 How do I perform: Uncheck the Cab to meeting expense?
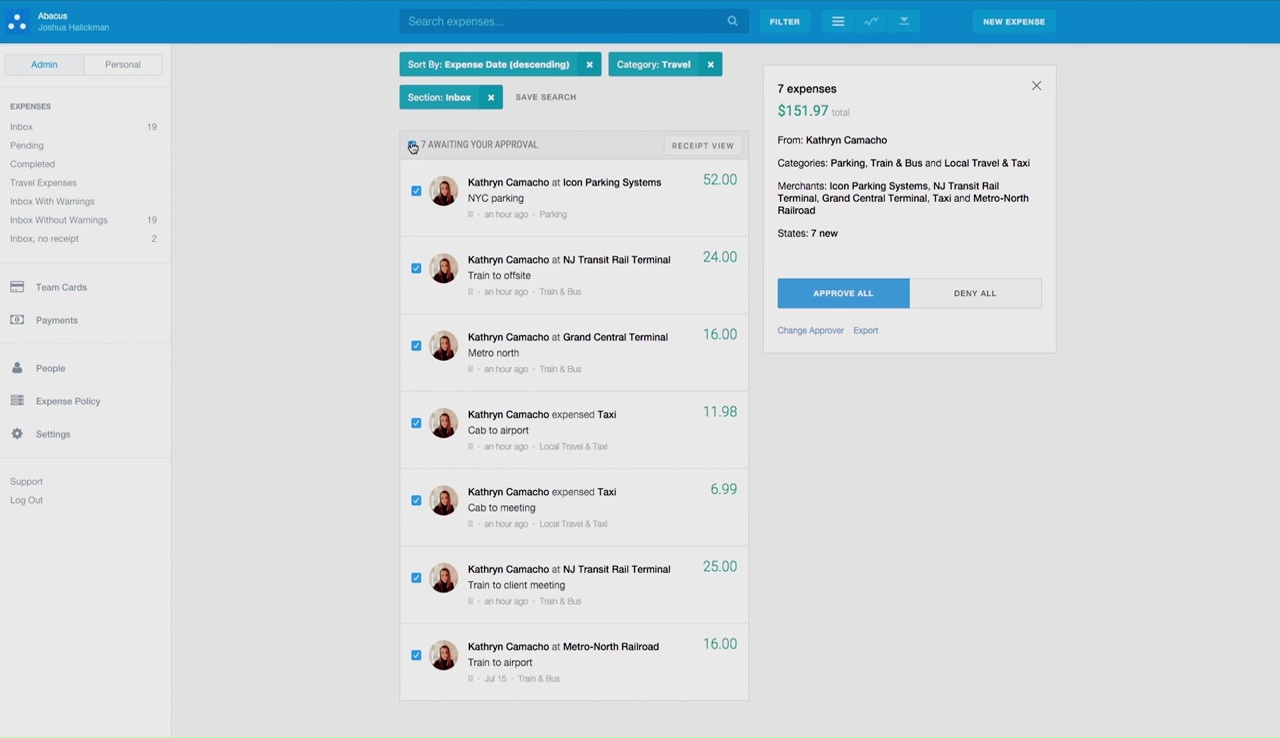tap(416, 500)
